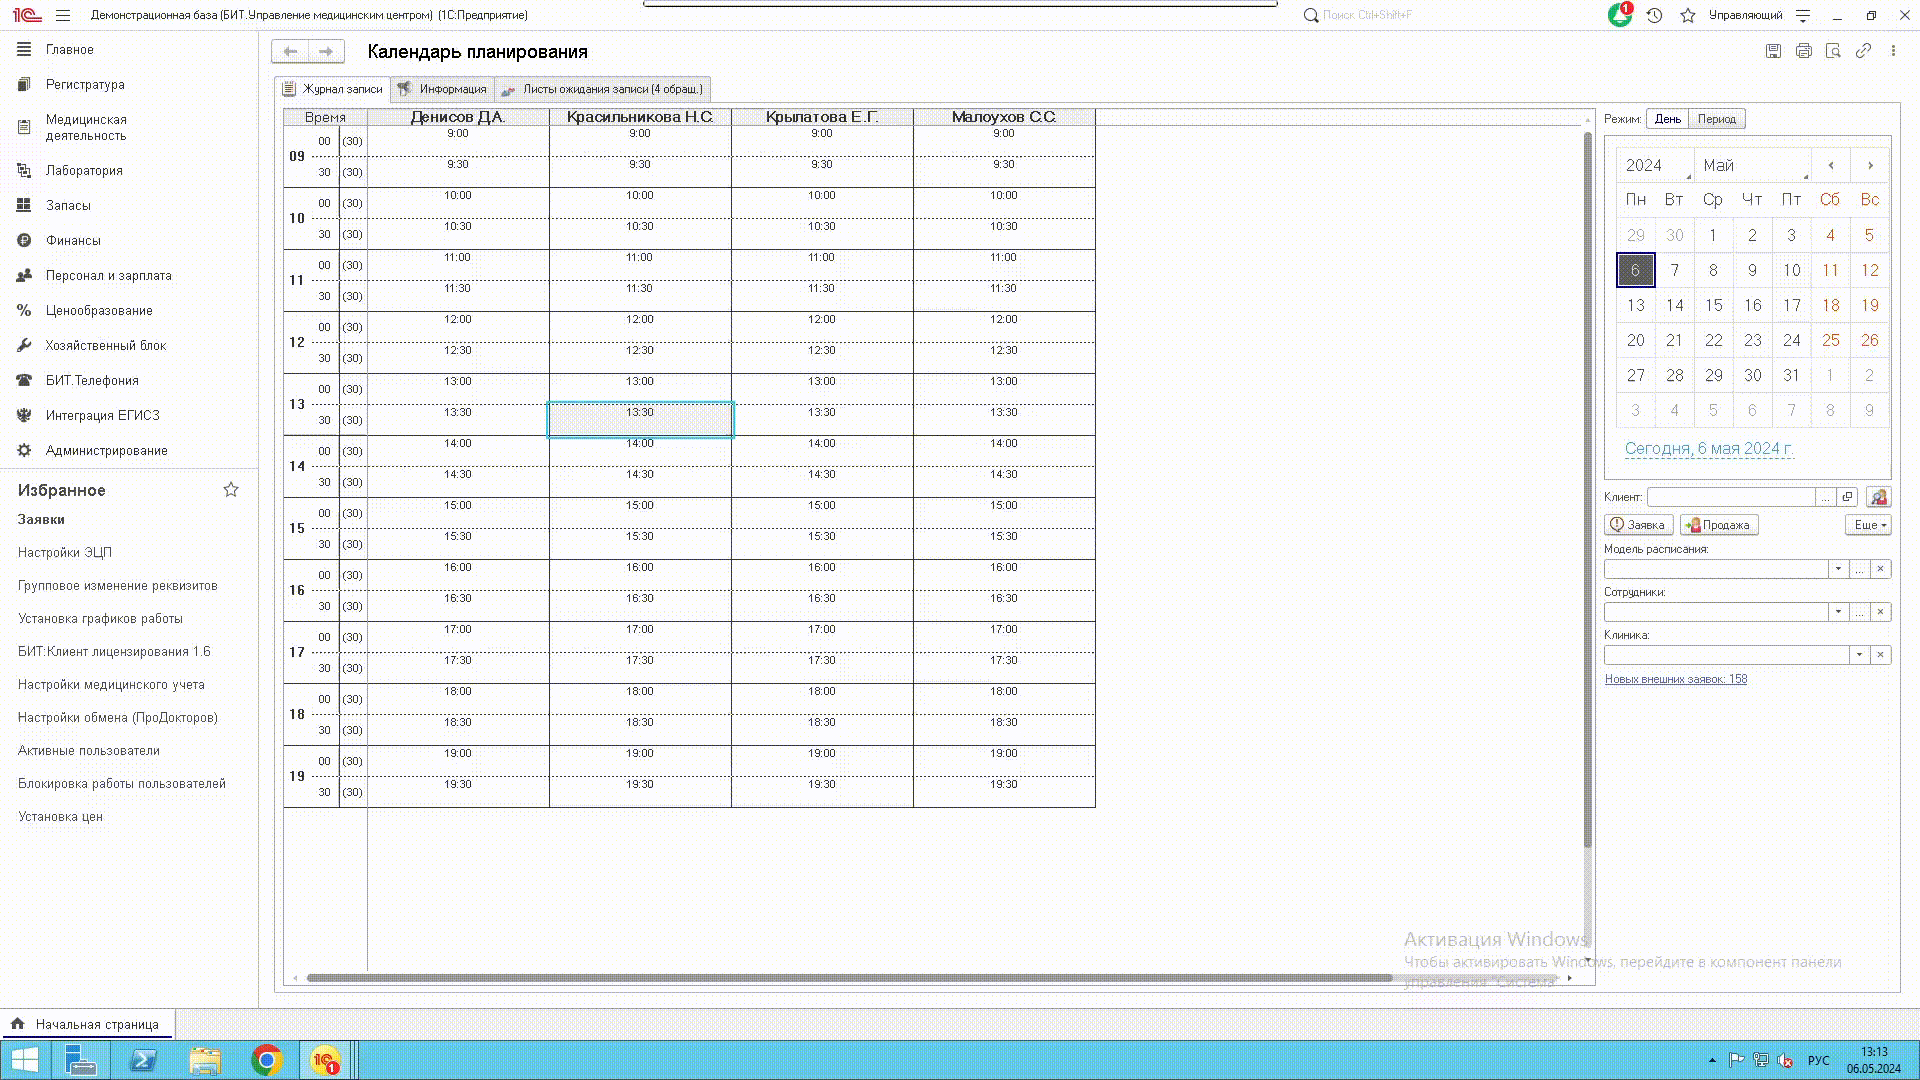The height and width of the screenshot is (1080, 1920).
Task: Switch calendar mode to День
Action: (x=1667, y=119)
